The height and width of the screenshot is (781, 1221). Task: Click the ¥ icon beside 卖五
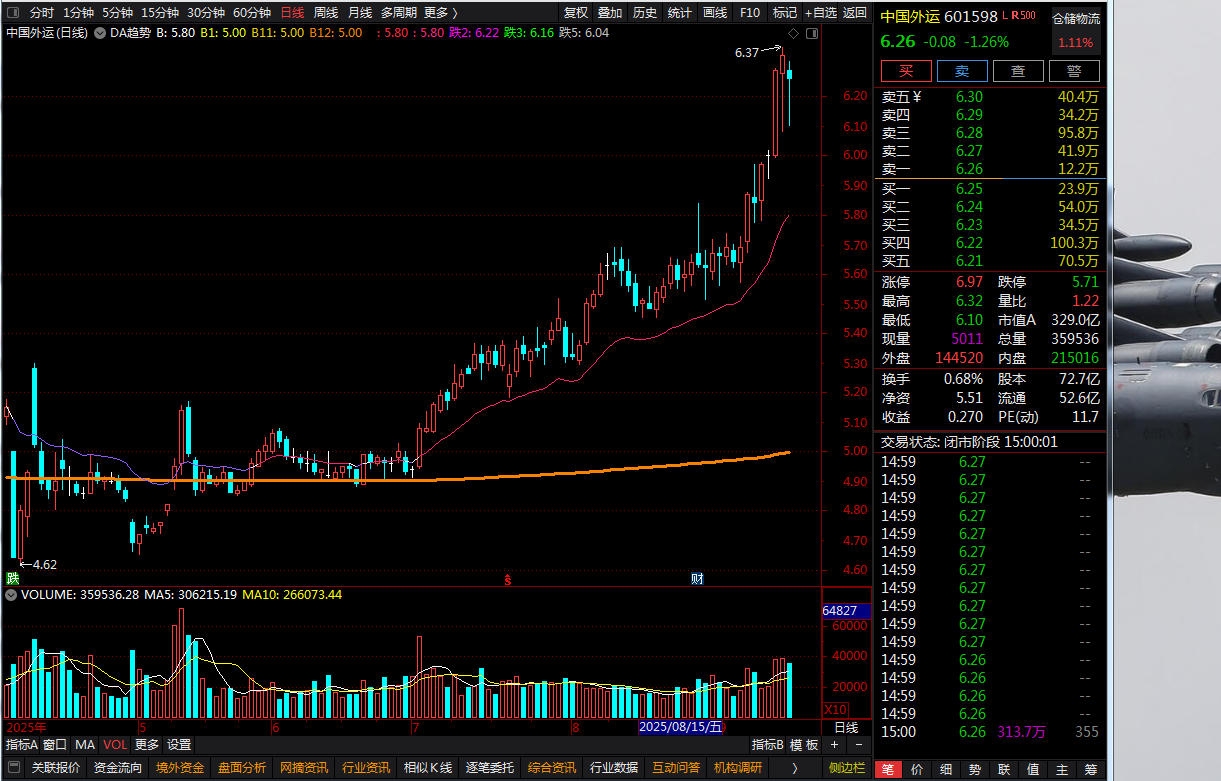pyautogui.click(x=917, y=97)
